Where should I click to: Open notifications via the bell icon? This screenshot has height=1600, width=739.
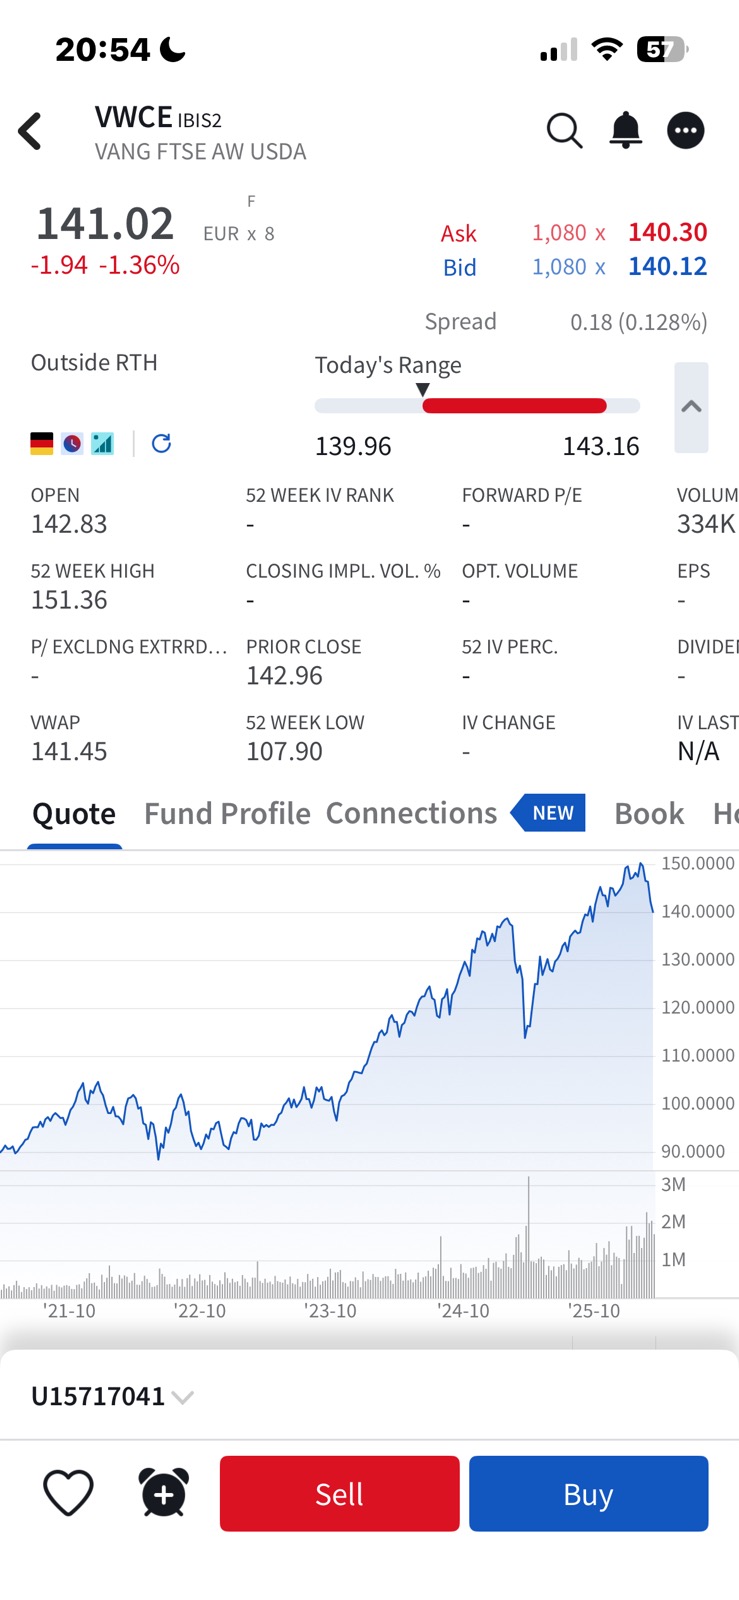coord(625,130)
